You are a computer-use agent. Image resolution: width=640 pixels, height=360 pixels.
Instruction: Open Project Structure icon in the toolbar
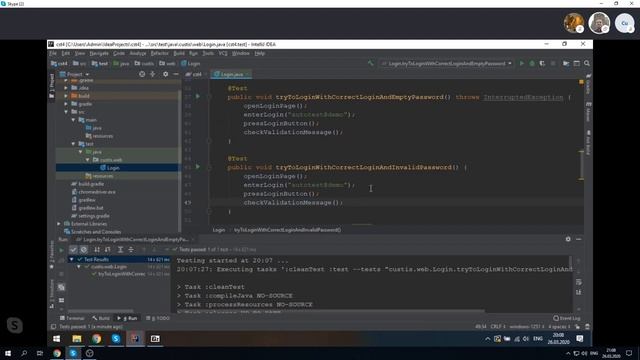[566, 64]
